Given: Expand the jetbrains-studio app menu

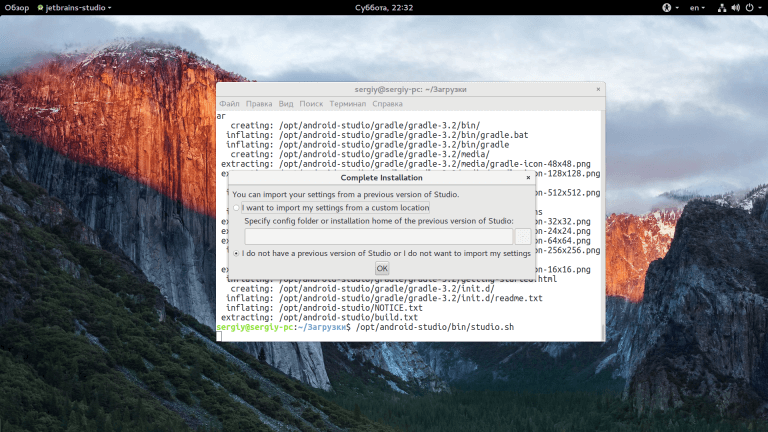Looking at the screenshot, I should coord(74,8).
